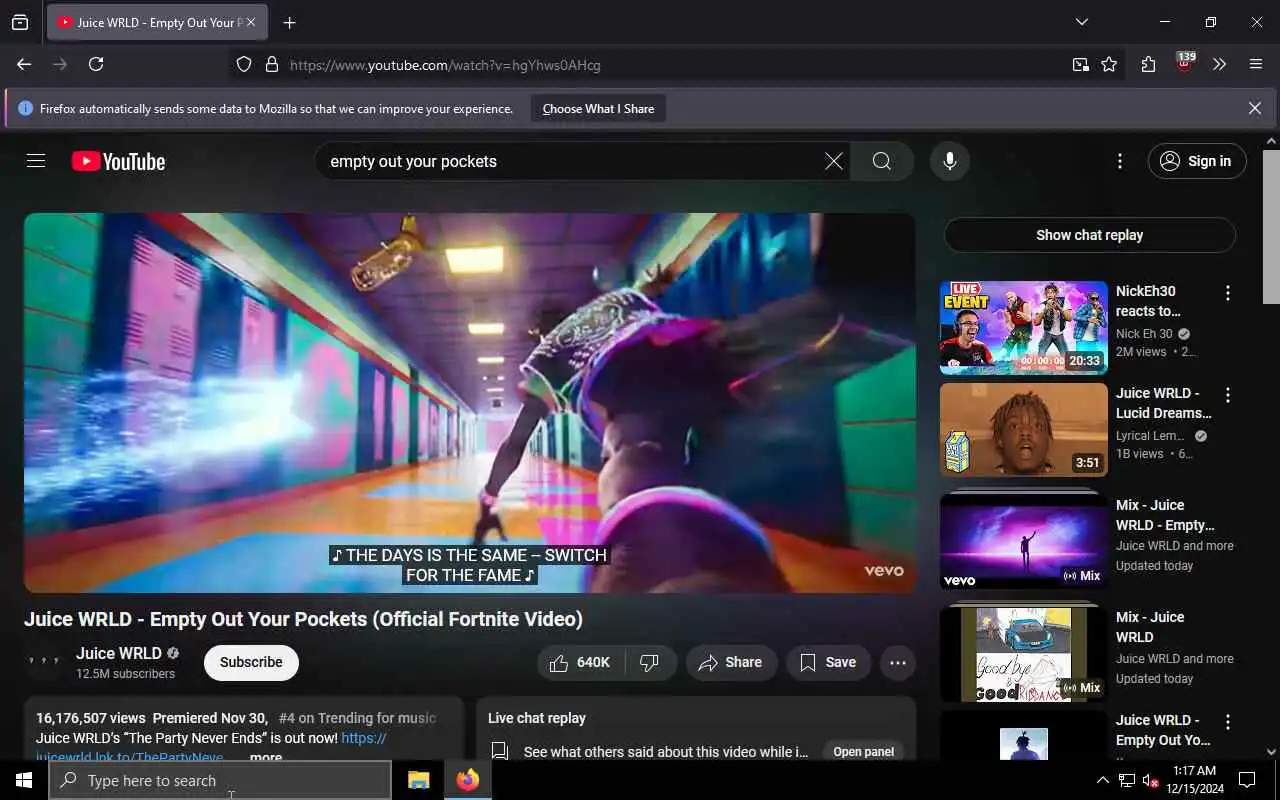Show the chat replay panel

tap(1089, 235)
